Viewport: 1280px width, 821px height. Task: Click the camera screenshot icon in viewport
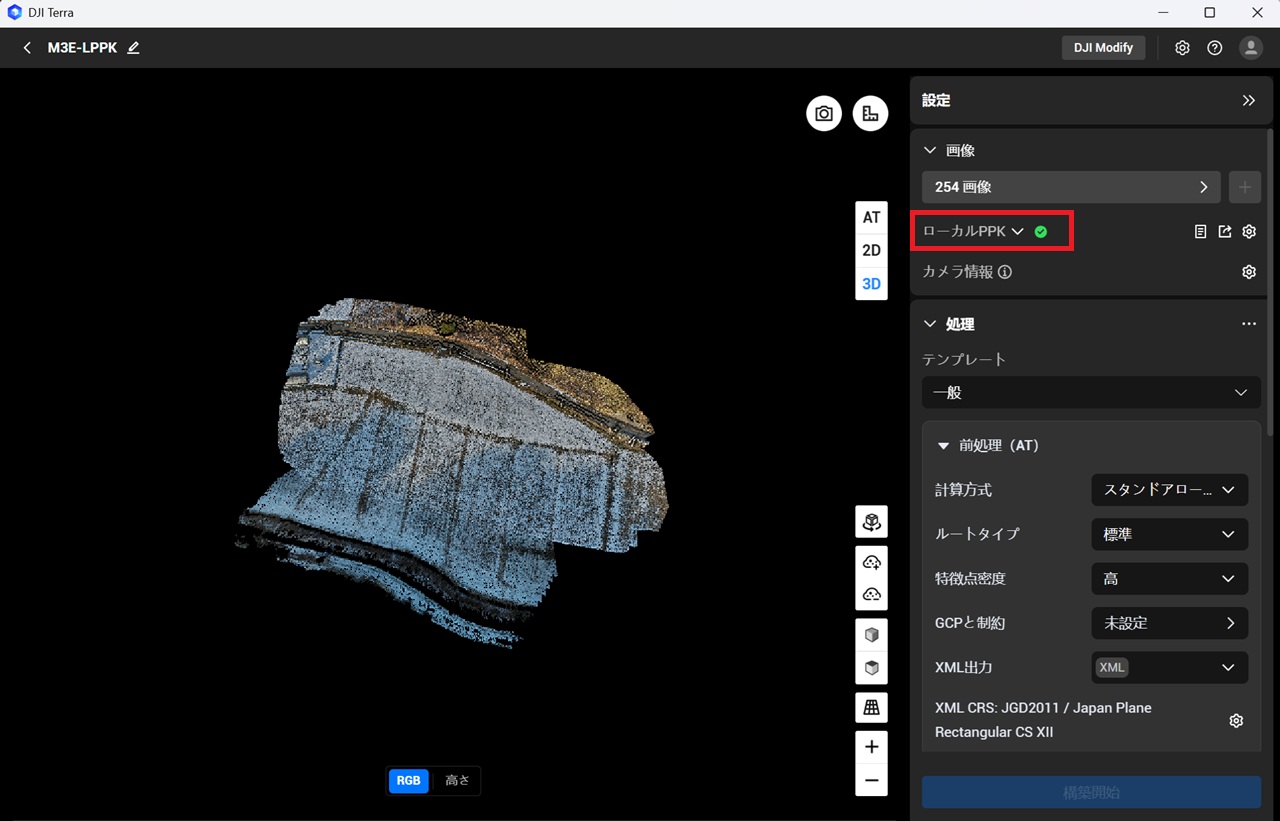click(824, 114)
